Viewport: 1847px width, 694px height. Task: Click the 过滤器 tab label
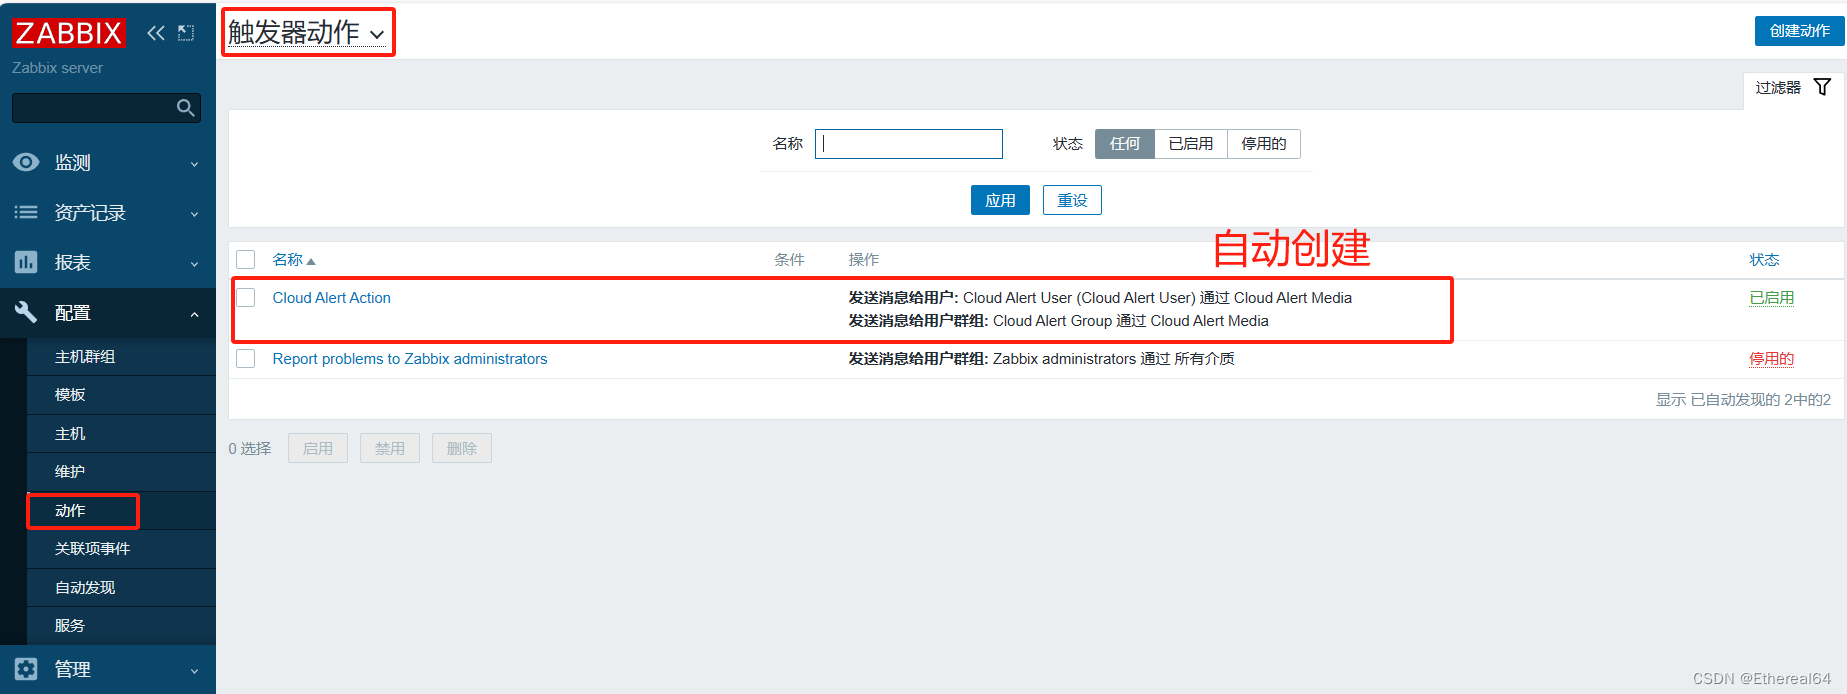click(x=1778, y=88)
